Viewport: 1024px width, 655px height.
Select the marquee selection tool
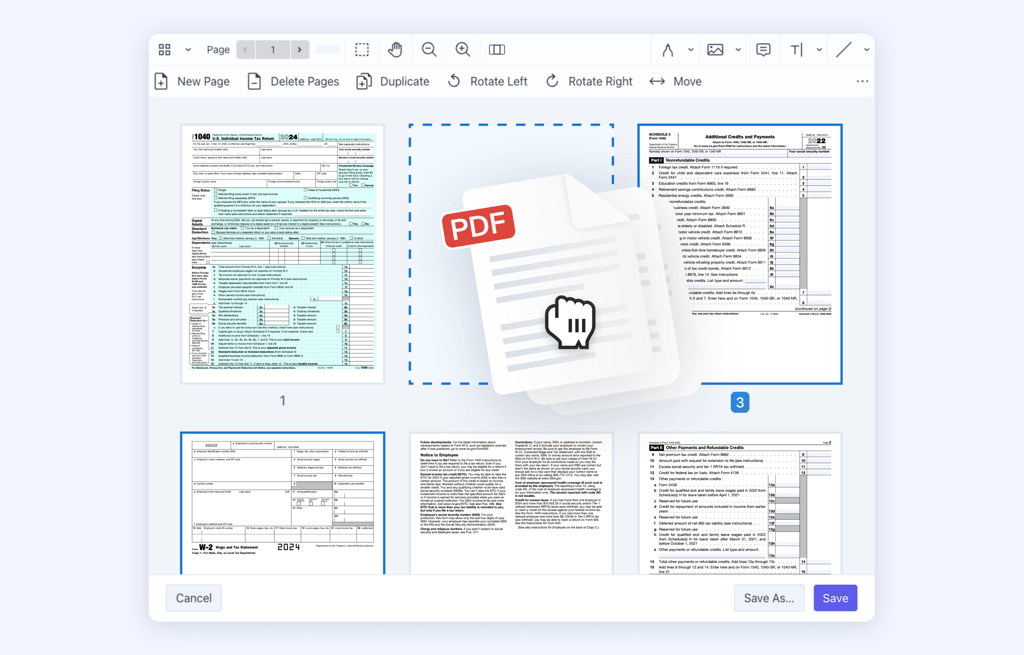[362, 50]
